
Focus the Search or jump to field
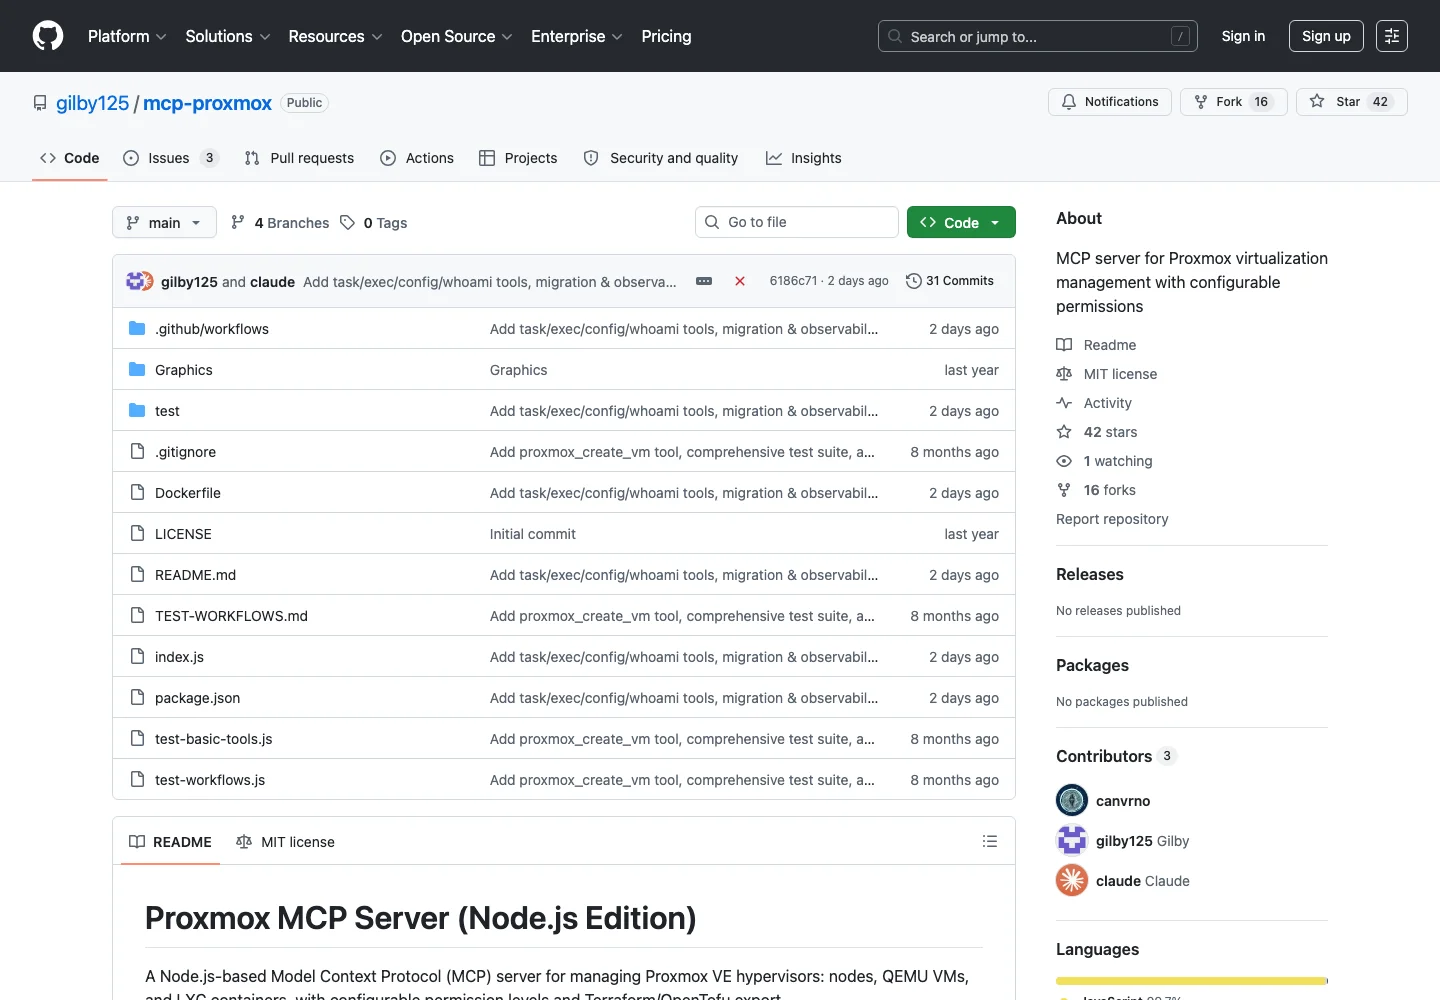pos(1038,36)
